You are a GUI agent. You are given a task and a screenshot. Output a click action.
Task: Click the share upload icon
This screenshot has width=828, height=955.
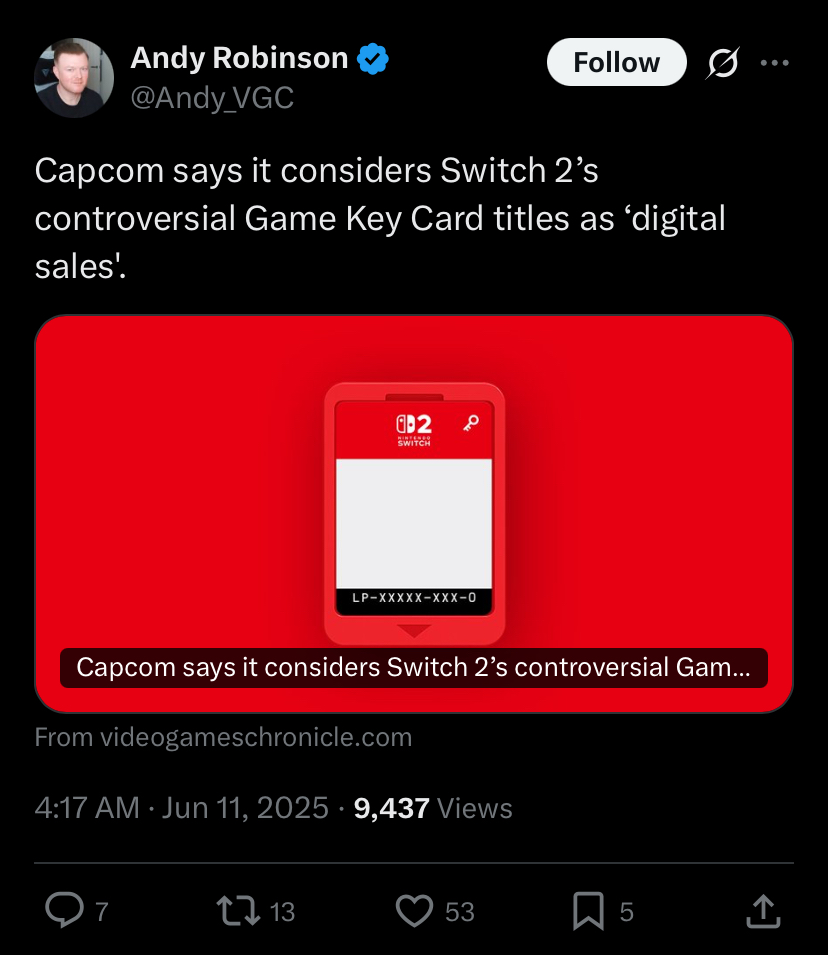pyautogui.click(x=763, y=911)
